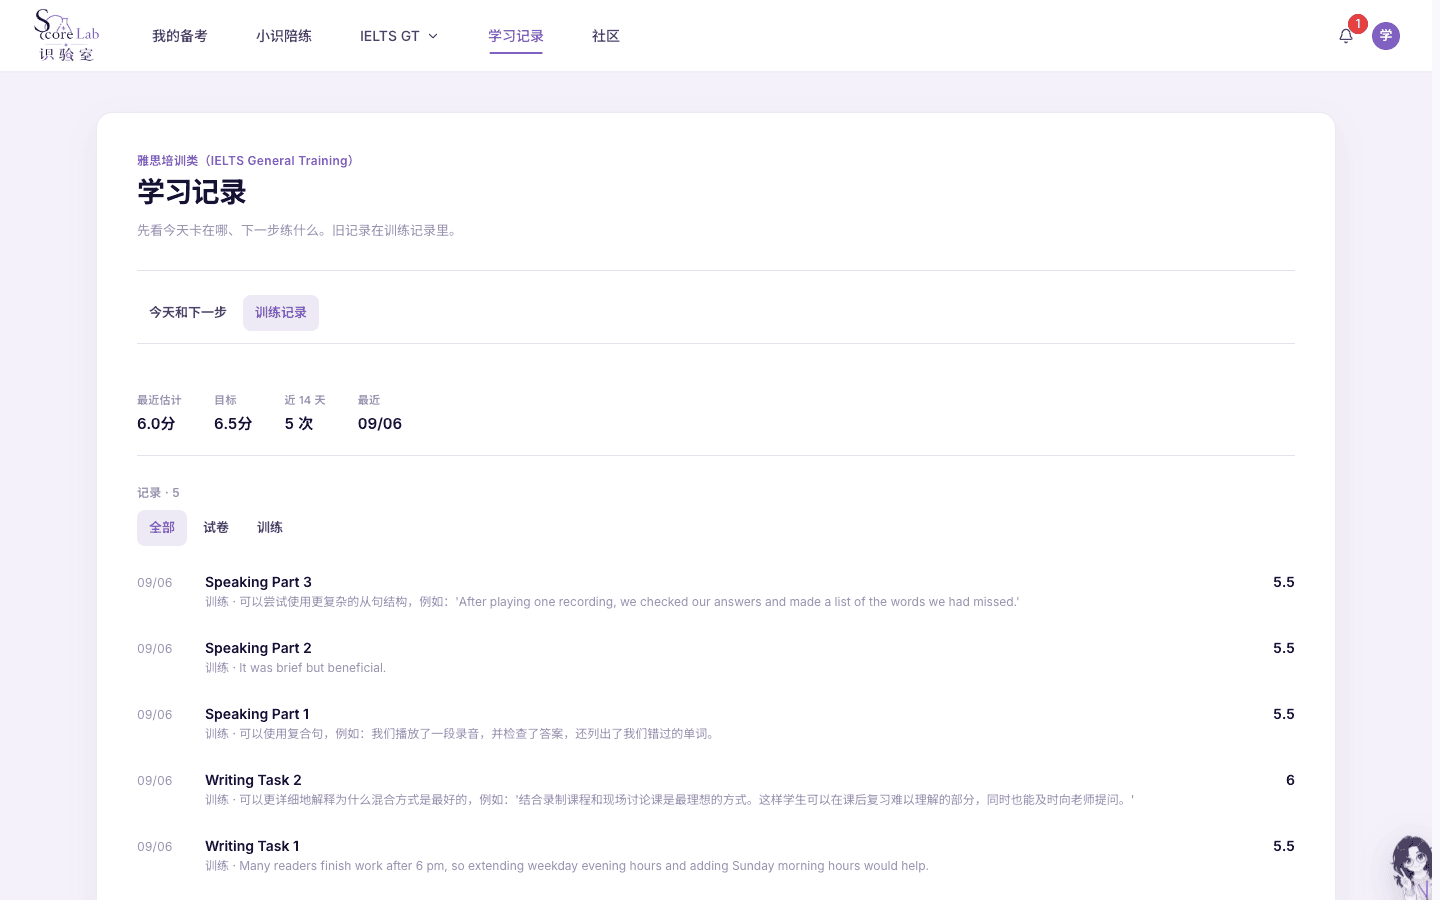Click the 5.5 score for Writing Task 1

[1284, 846]
